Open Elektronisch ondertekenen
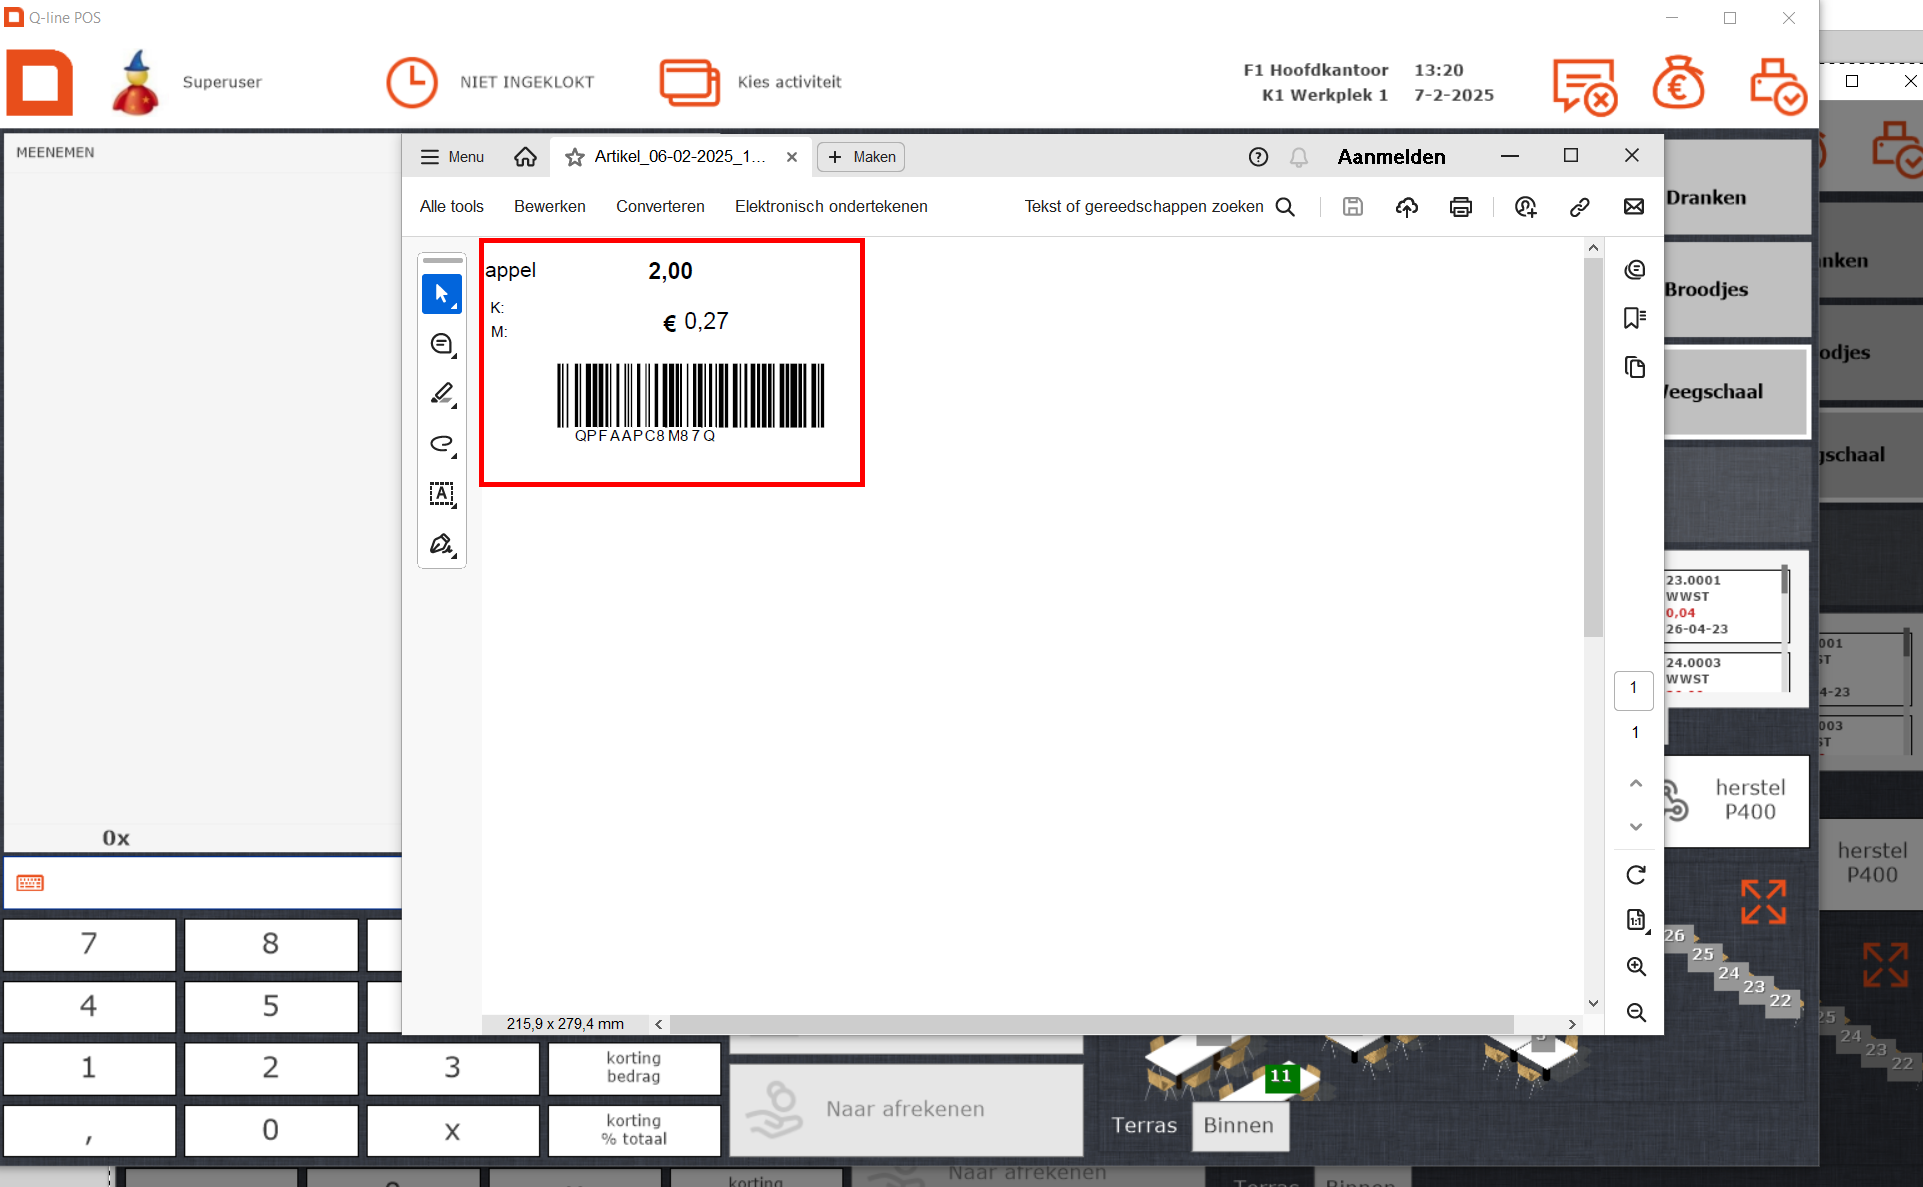Image resolution: width=1923 pixels, height=1187 pixels. [x=831, y=207]
